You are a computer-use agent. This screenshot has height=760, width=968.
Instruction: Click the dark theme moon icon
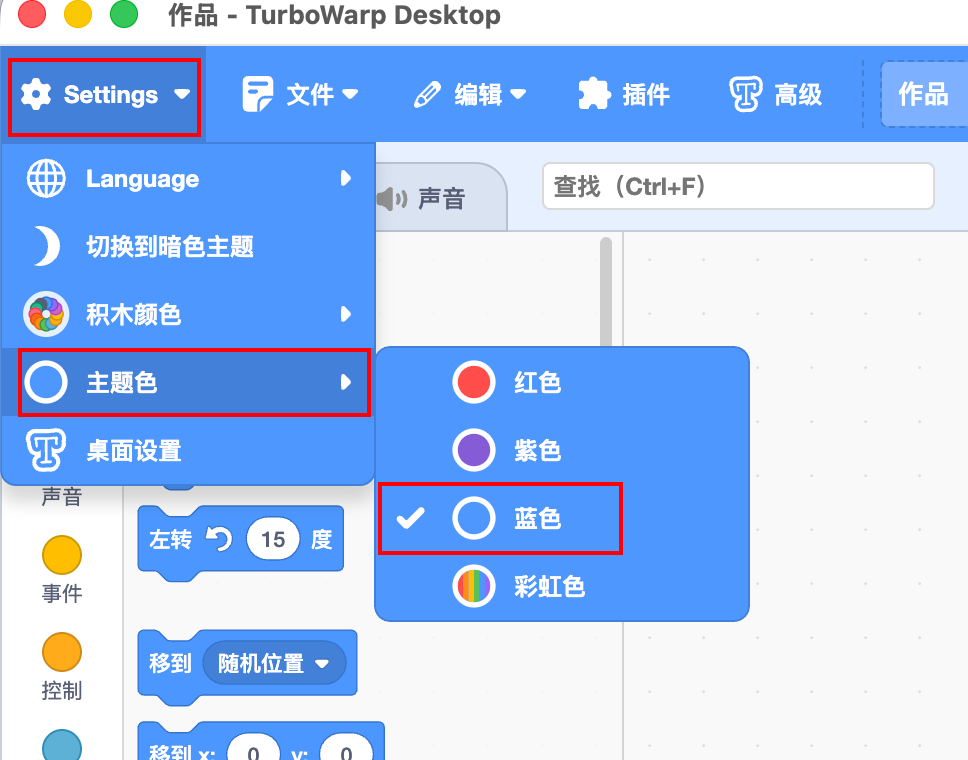(46, 246)
